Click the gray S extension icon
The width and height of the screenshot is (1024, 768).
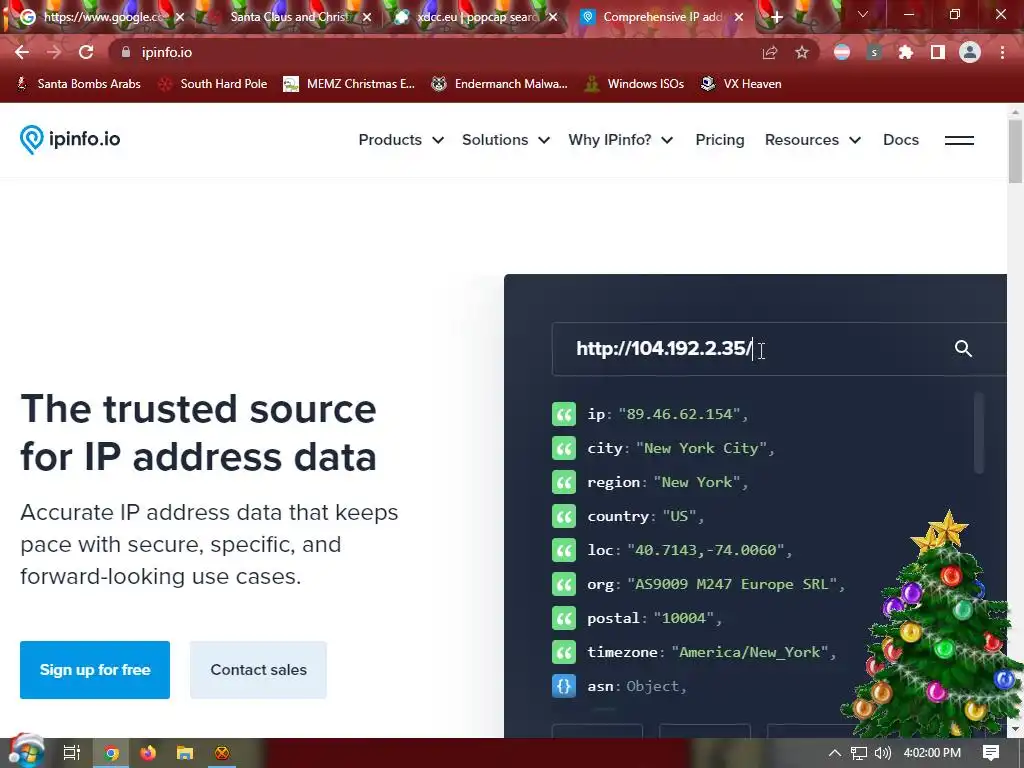coord(874,52)
